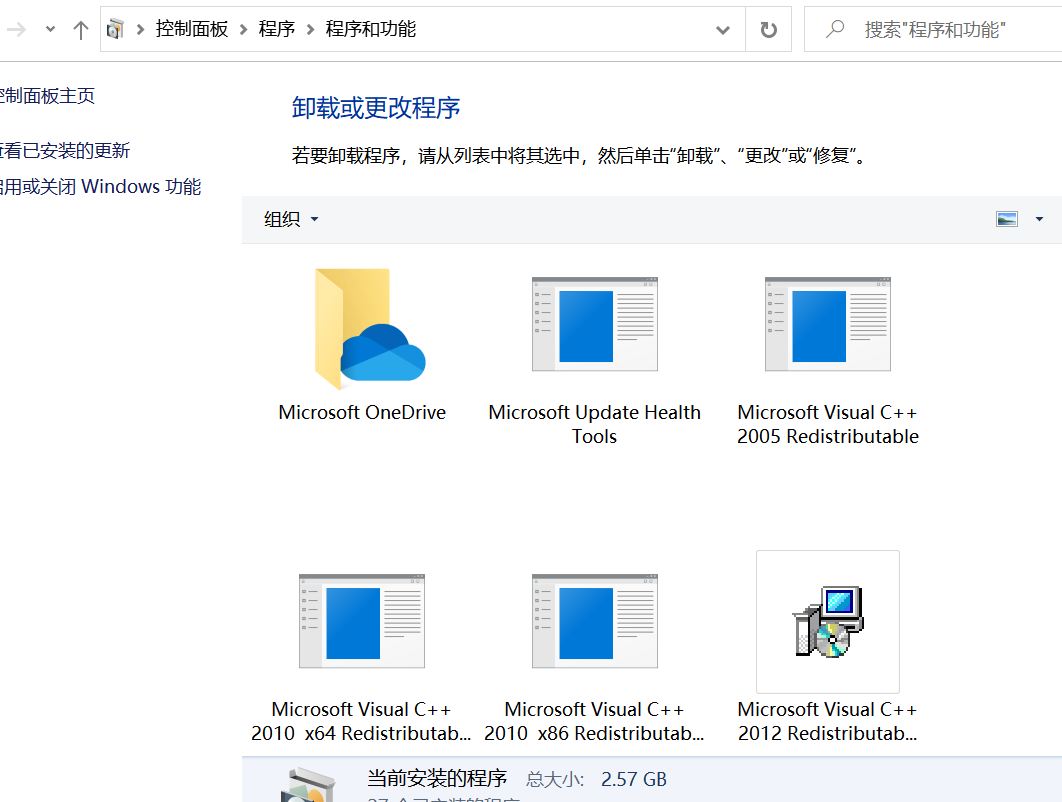The image size is (1062, 802).
Task: Click the 当前安装的程序 text
Action: [437, 778]
